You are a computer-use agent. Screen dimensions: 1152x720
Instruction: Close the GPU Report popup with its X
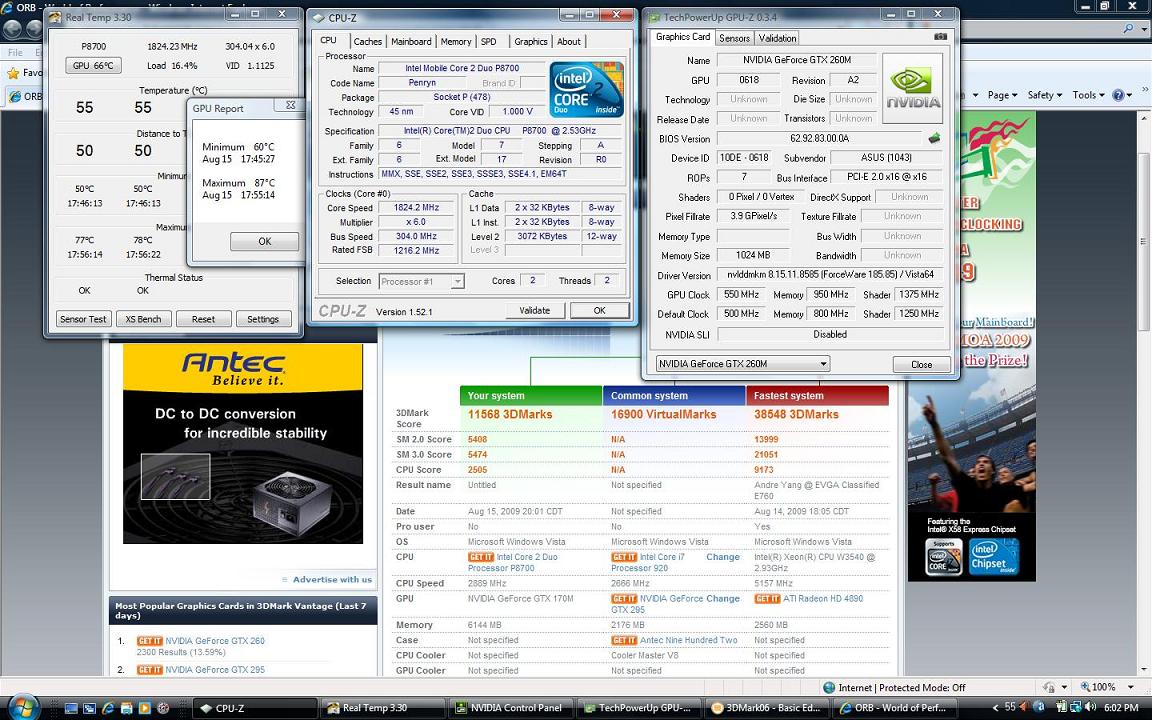click(290, 105)
